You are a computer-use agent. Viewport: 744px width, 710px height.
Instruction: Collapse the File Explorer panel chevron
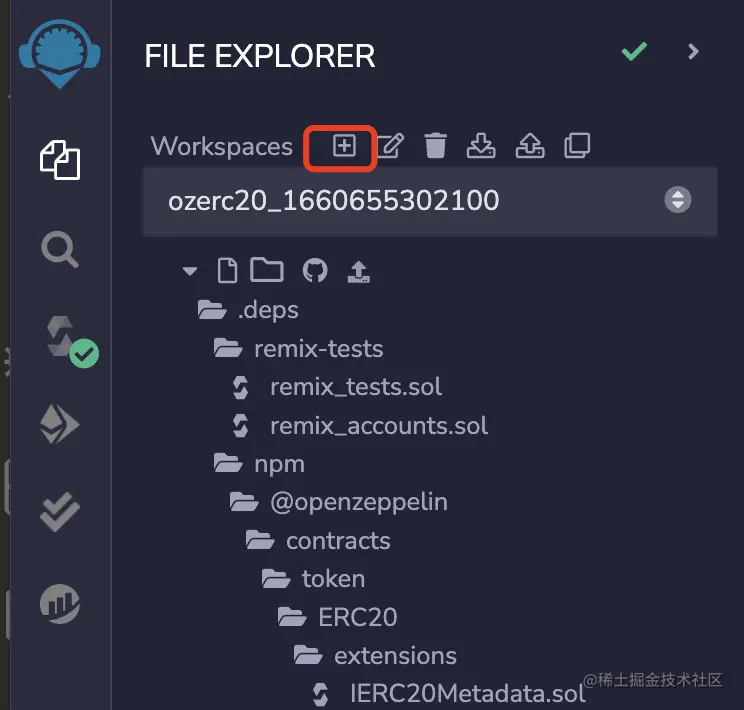coord(693,51)
